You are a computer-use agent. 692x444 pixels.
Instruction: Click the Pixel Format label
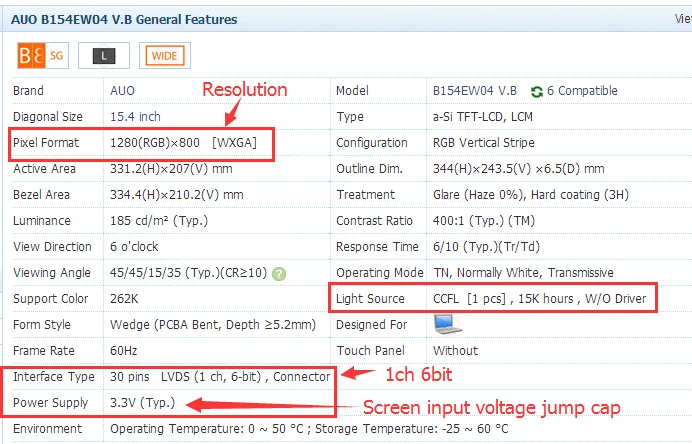(x=46, y=143)
